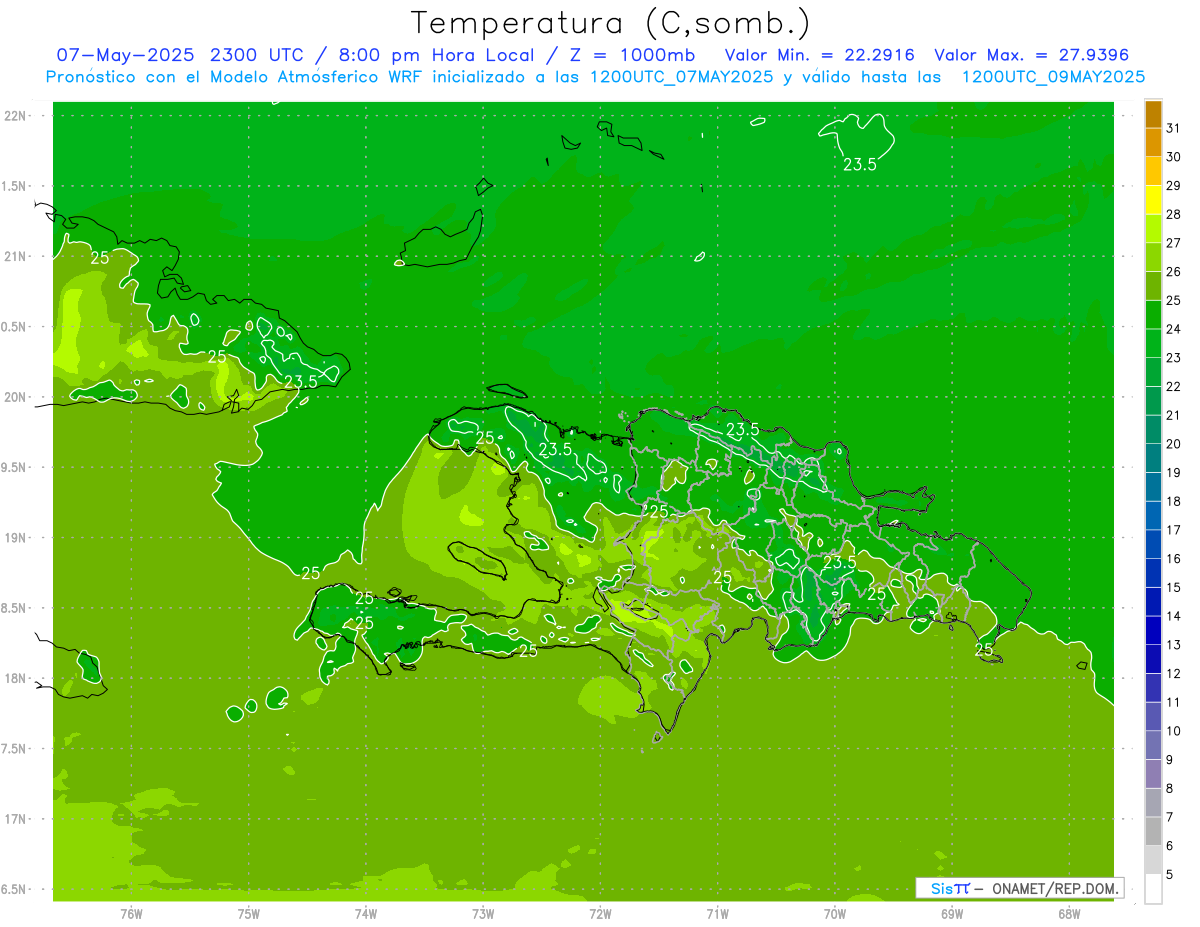The height and width of the screenshot is (927, 1200).
Task: Click the "68W" longitude axis label
Action: pos(1069,913)
